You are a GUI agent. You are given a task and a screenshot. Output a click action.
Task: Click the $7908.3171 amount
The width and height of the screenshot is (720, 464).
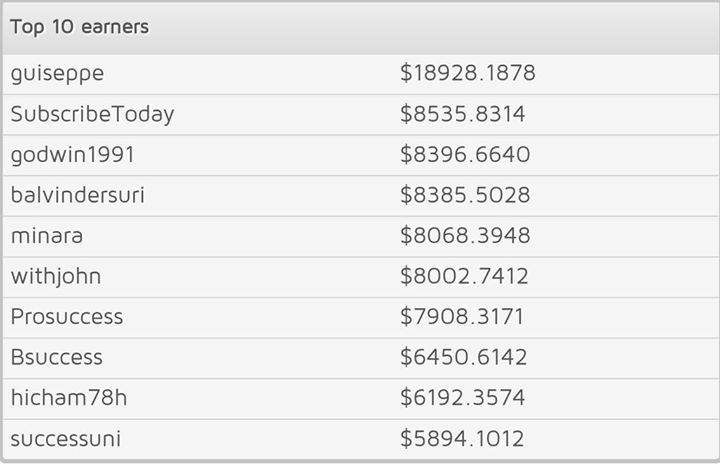click(x=462, y=317)
